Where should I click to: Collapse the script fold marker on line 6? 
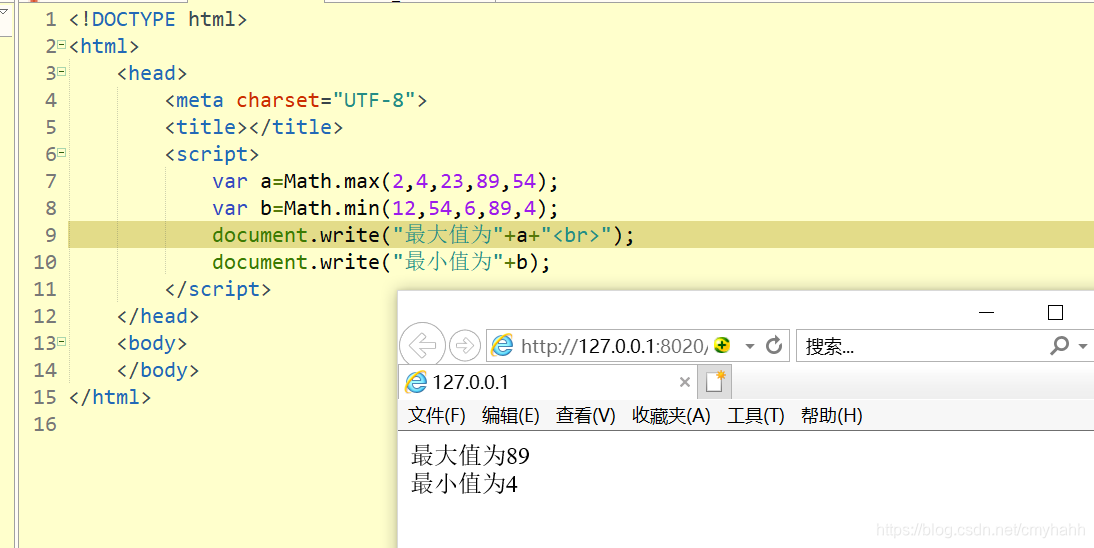click(x=61, y=153)
